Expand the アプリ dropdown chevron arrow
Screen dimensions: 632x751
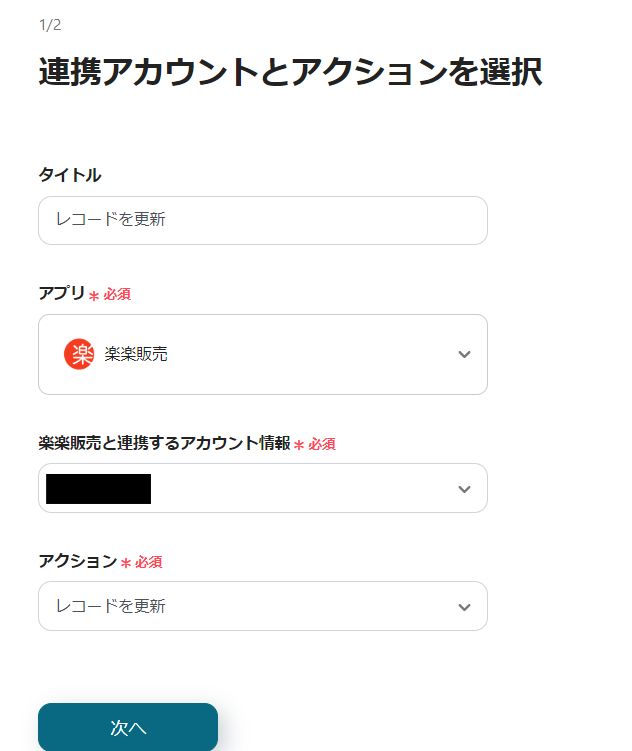click(463, 354)
